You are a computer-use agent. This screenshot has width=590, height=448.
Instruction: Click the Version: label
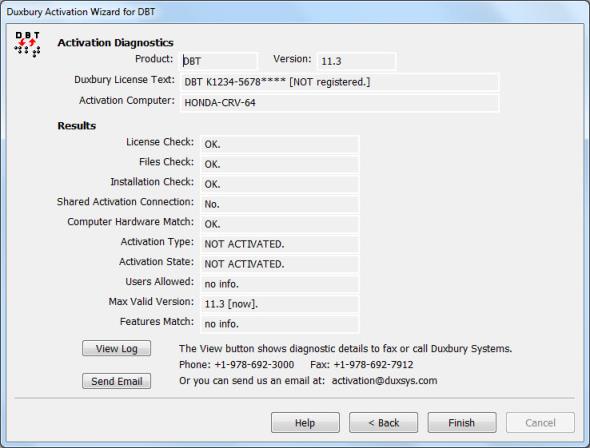(292, 59)
